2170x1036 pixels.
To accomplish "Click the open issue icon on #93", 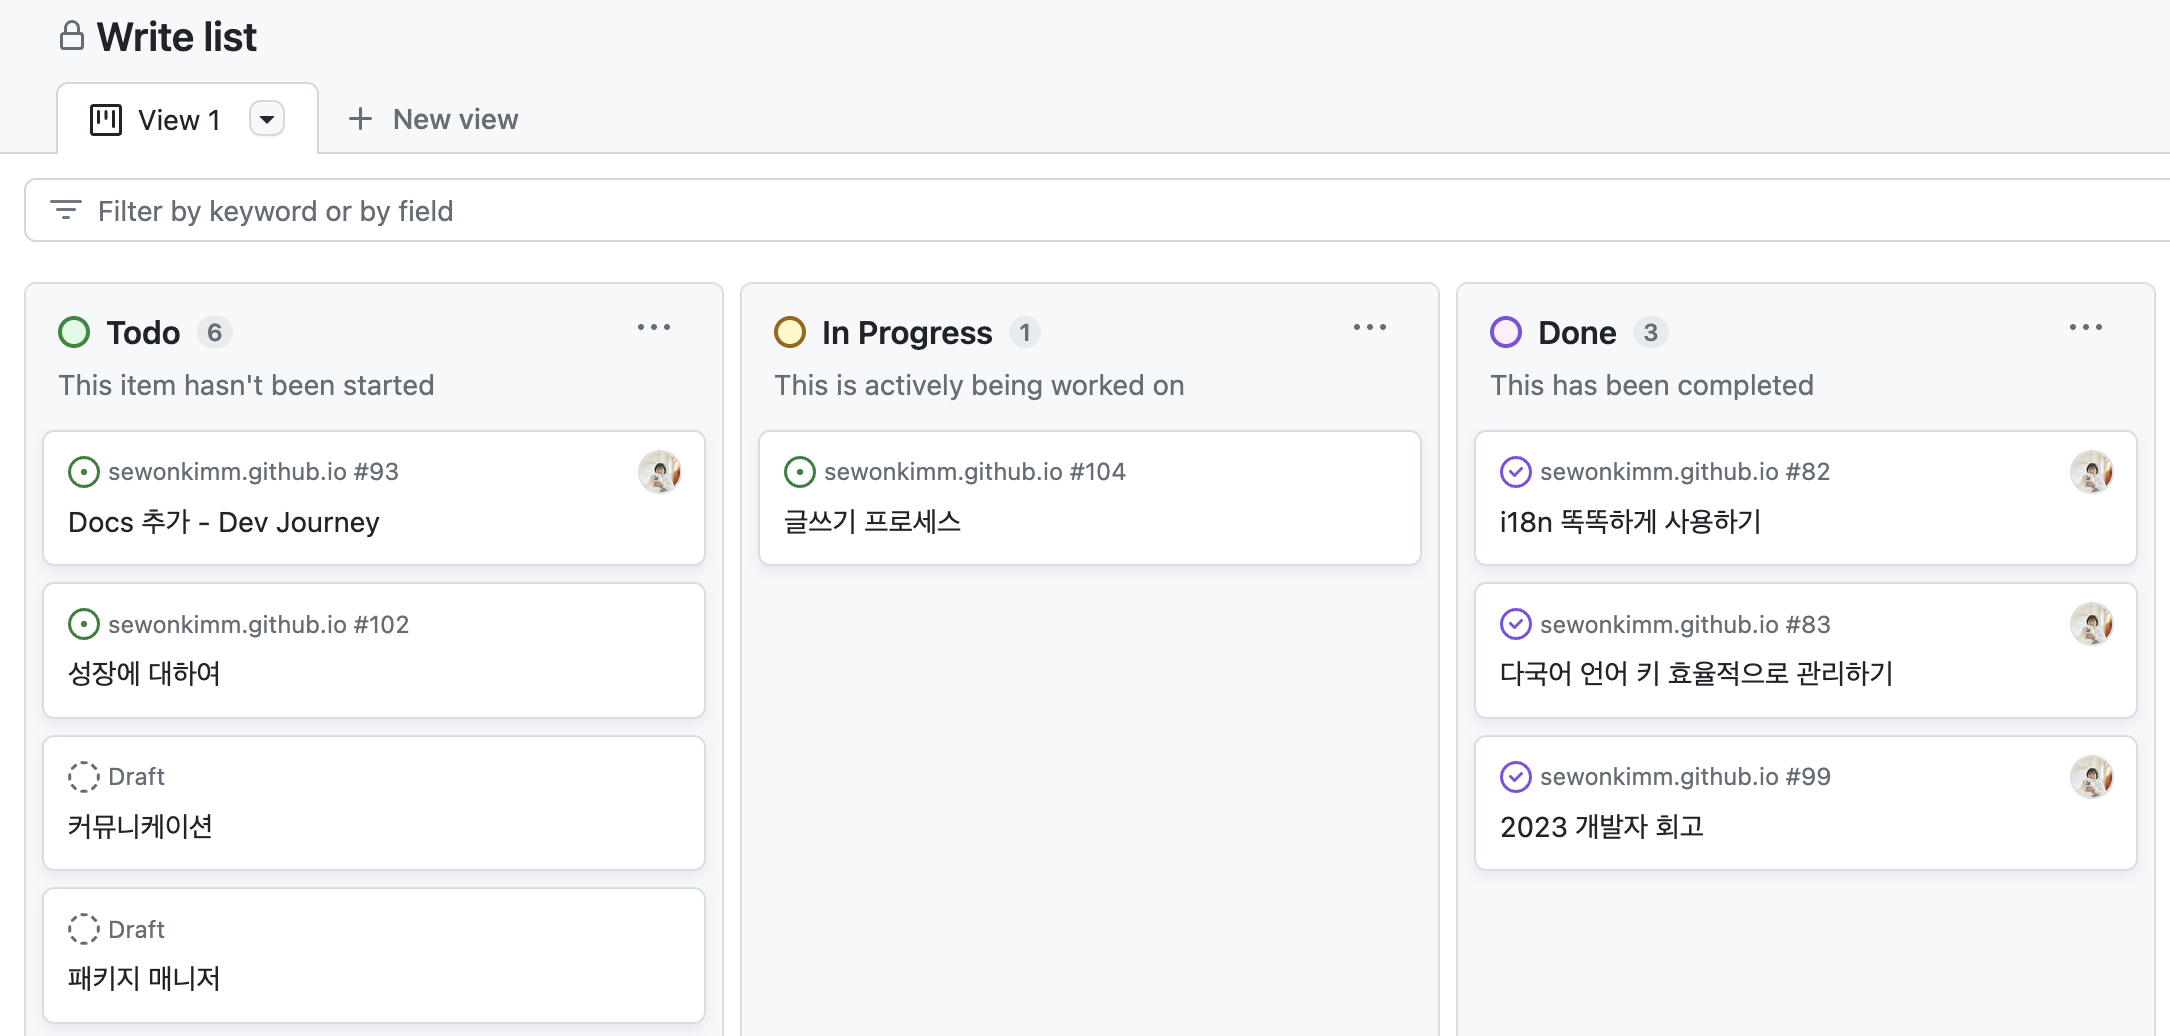I will (84, 471).
